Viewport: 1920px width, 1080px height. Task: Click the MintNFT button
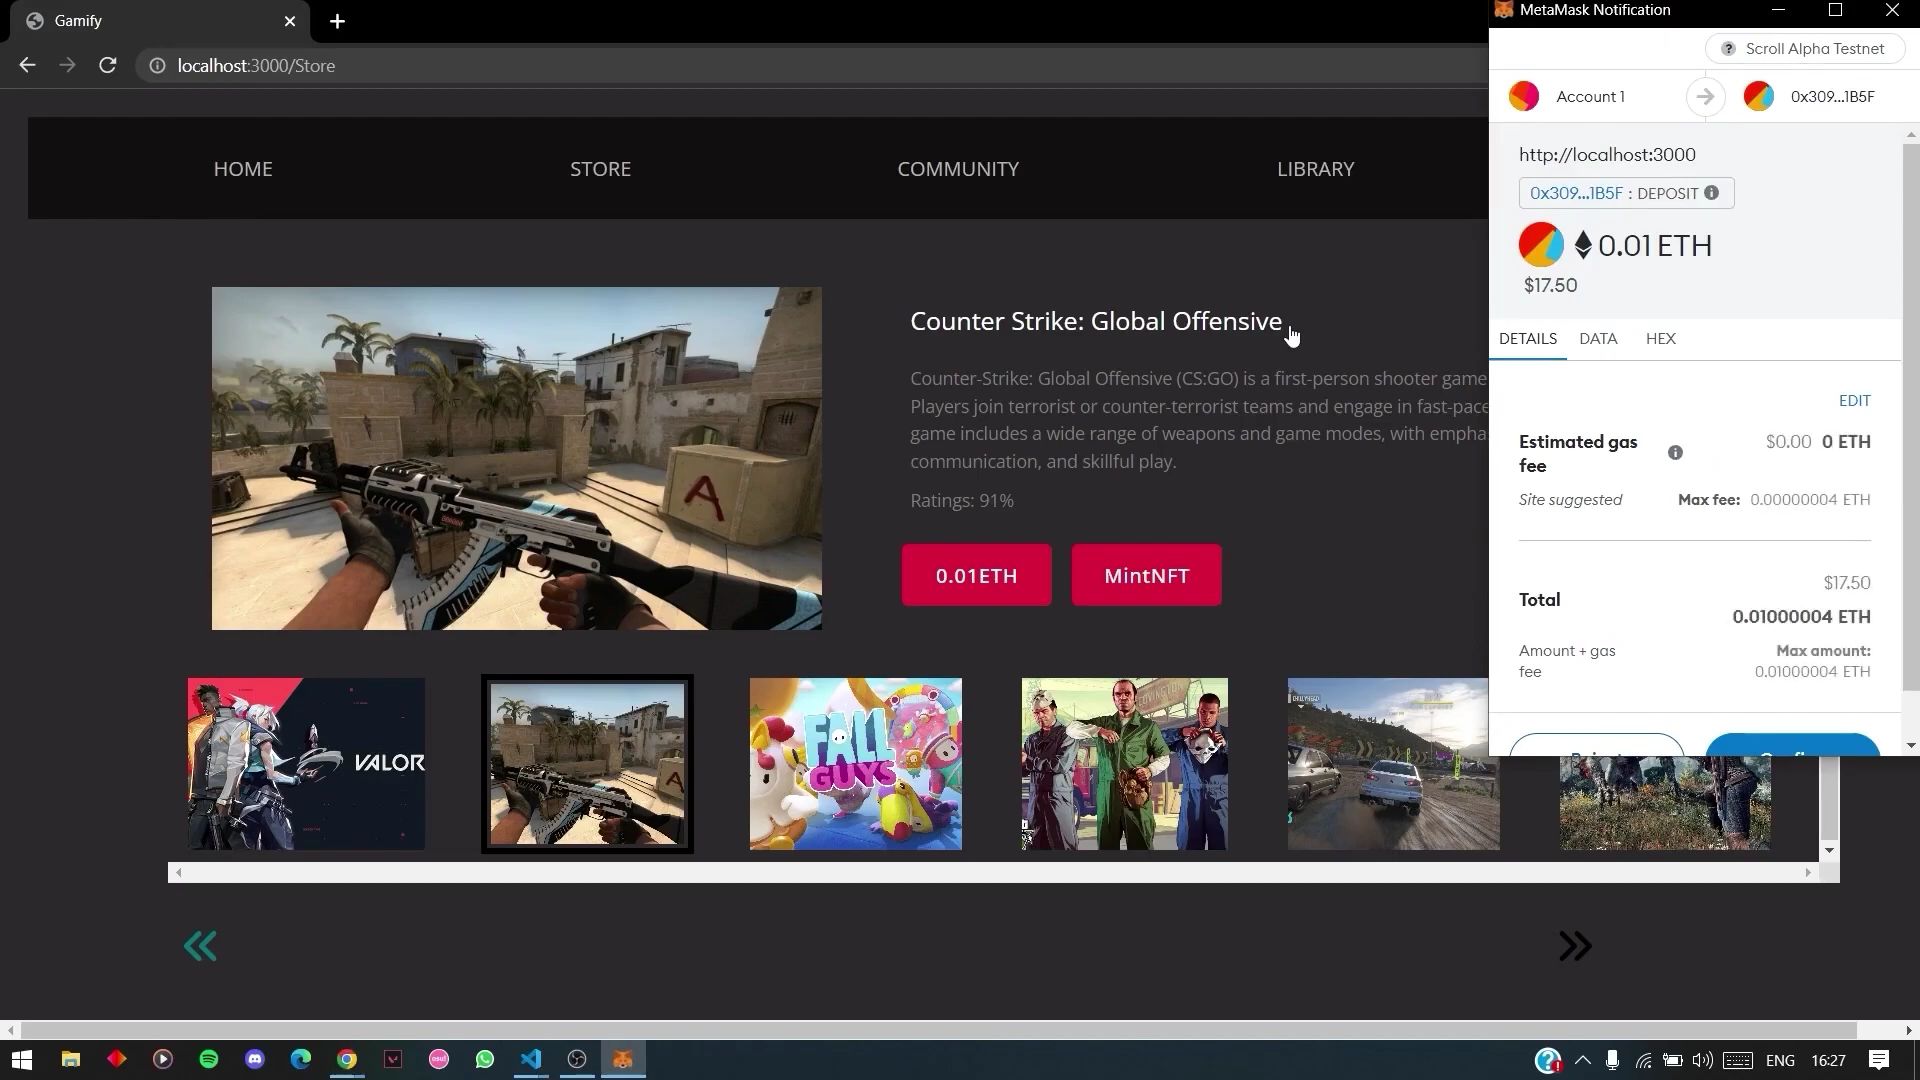1146,575
